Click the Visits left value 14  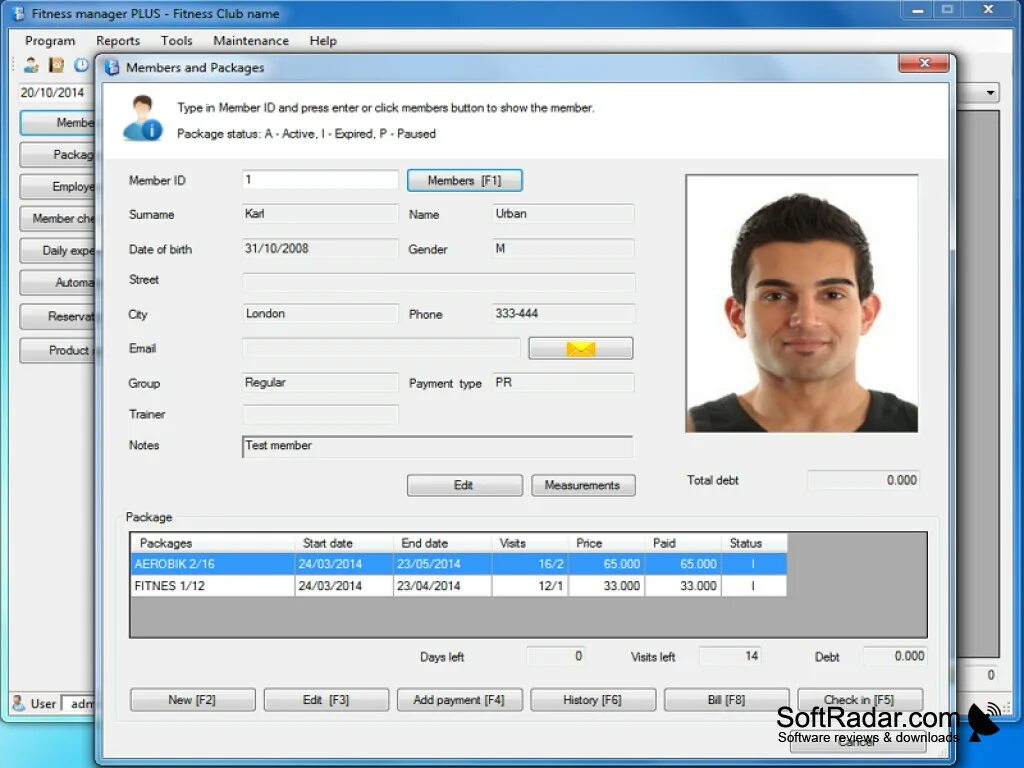[730, 656]
